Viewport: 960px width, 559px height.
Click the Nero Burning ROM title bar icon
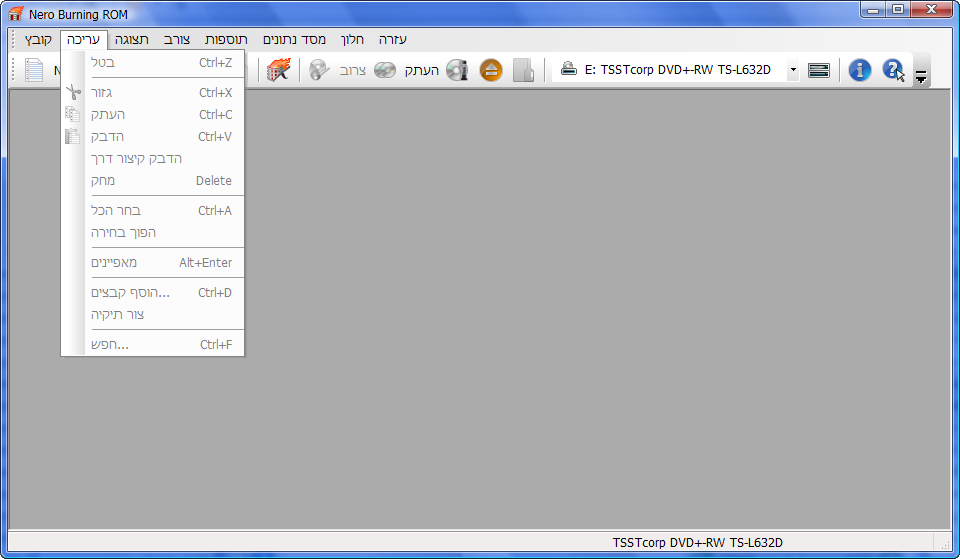tap(16, 13)
